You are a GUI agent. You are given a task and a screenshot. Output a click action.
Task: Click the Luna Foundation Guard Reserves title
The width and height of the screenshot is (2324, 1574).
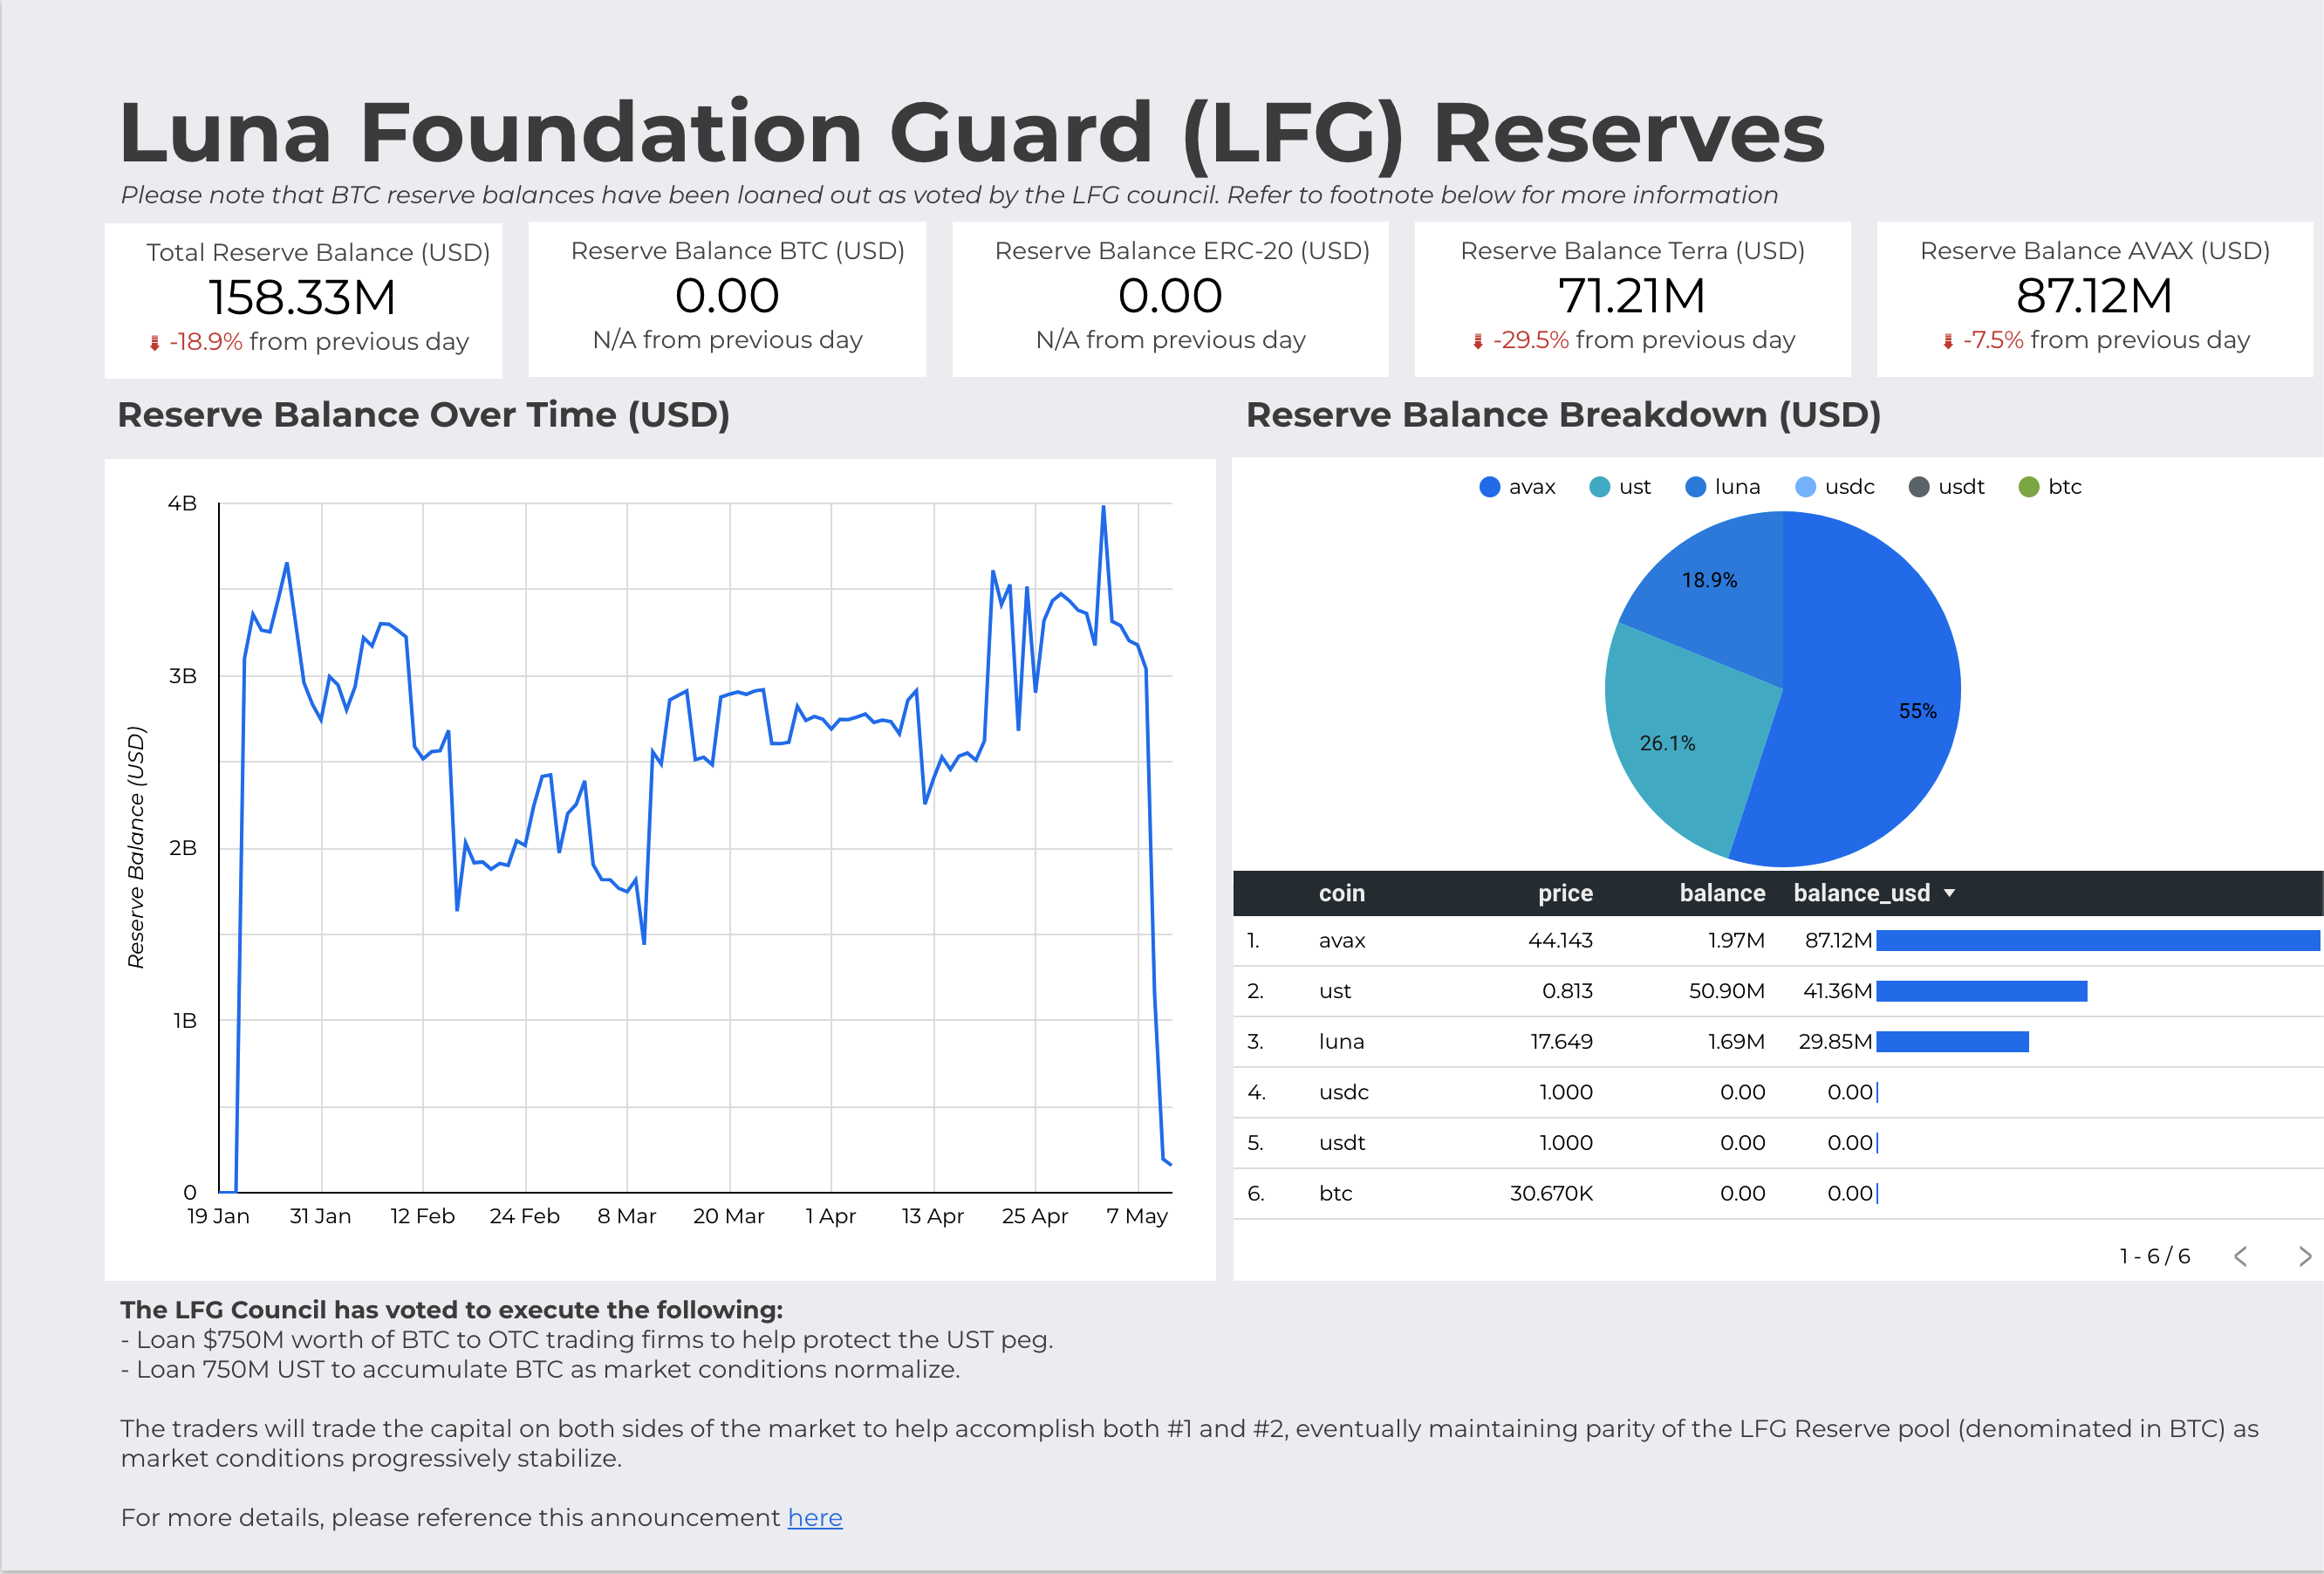[971, 132]
